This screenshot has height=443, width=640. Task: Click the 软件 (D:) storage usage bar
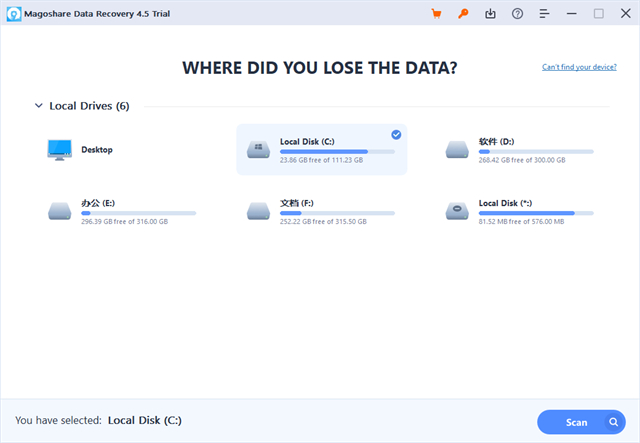click(535, 152)
